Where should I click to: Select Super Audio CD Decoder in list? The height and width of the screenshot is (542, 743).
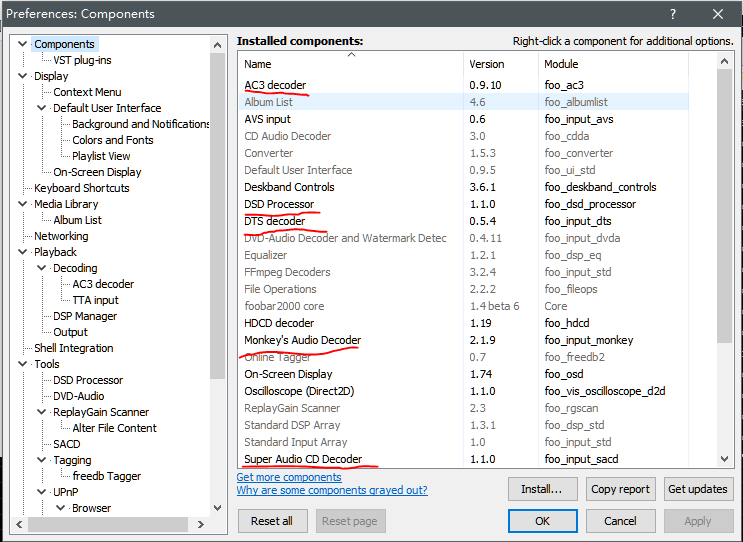click(303, 459)
